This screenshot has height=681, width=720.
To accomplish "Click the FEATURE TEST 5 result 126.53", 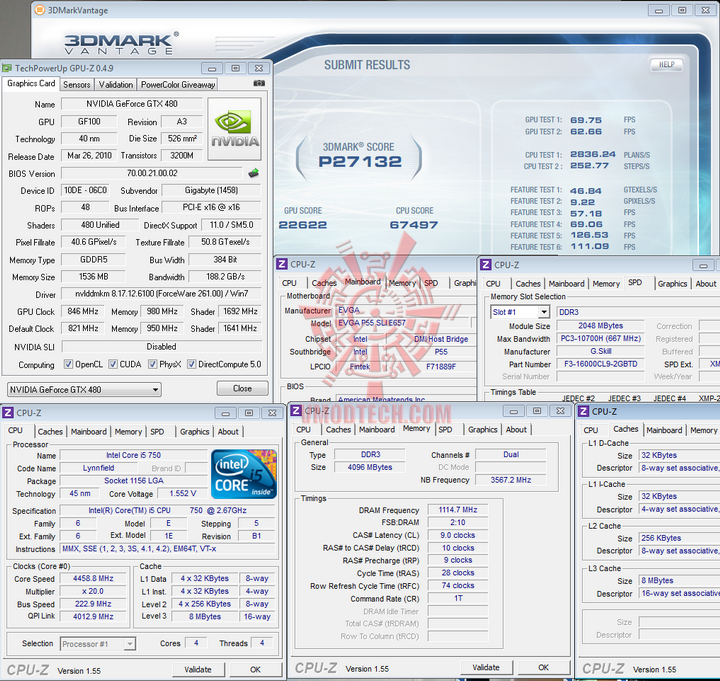I will coord(589,235).
